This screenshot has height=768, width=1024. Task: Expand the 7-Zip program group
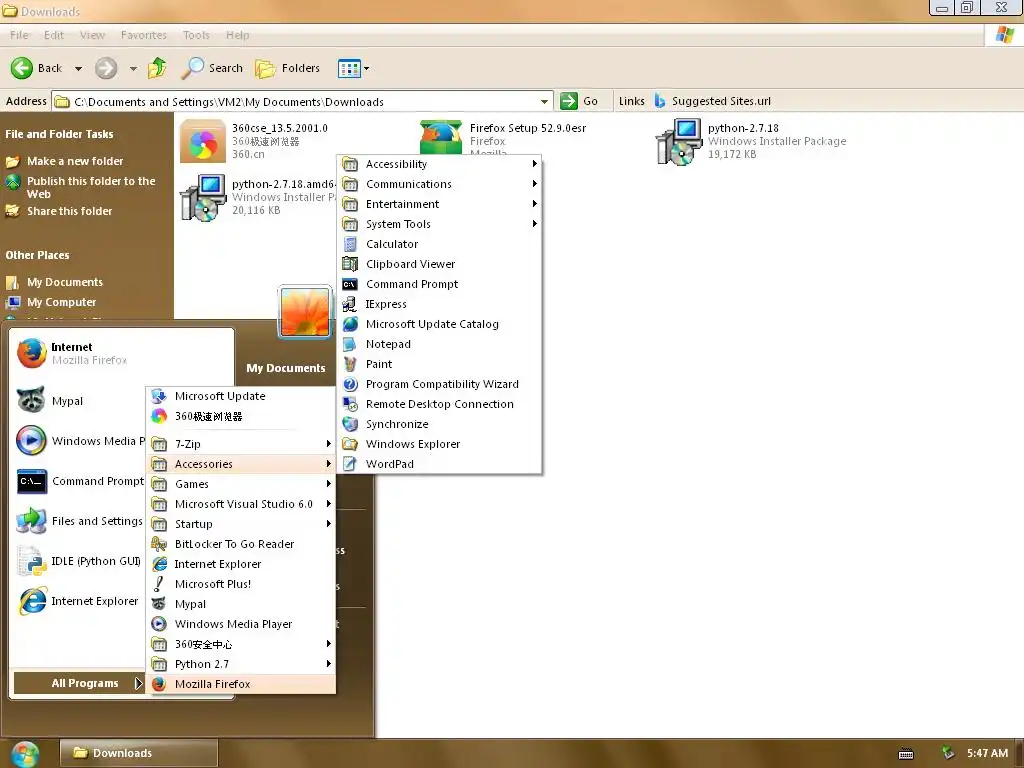point(240,444)
